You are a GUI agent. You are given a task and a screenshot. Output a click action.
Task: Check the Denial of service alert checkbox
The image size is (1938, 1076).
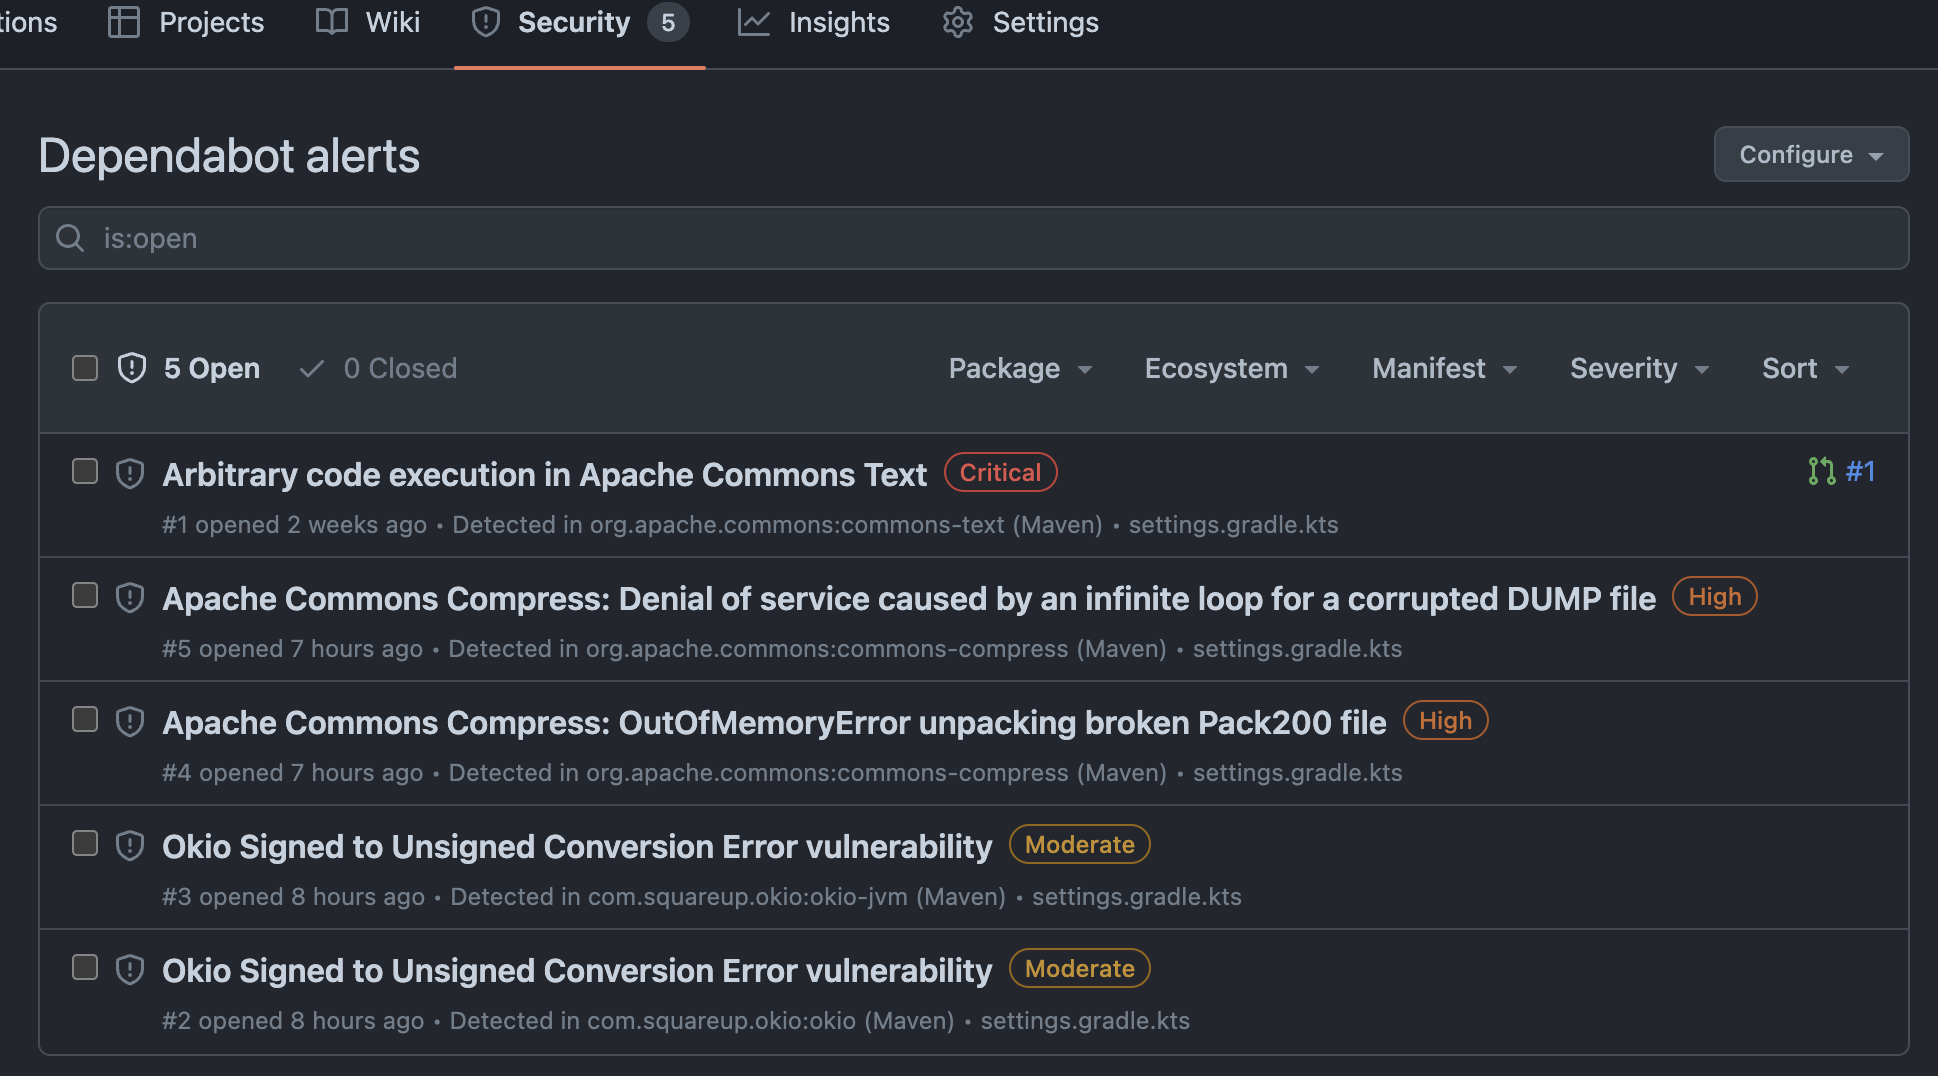(x=85, y=595)
